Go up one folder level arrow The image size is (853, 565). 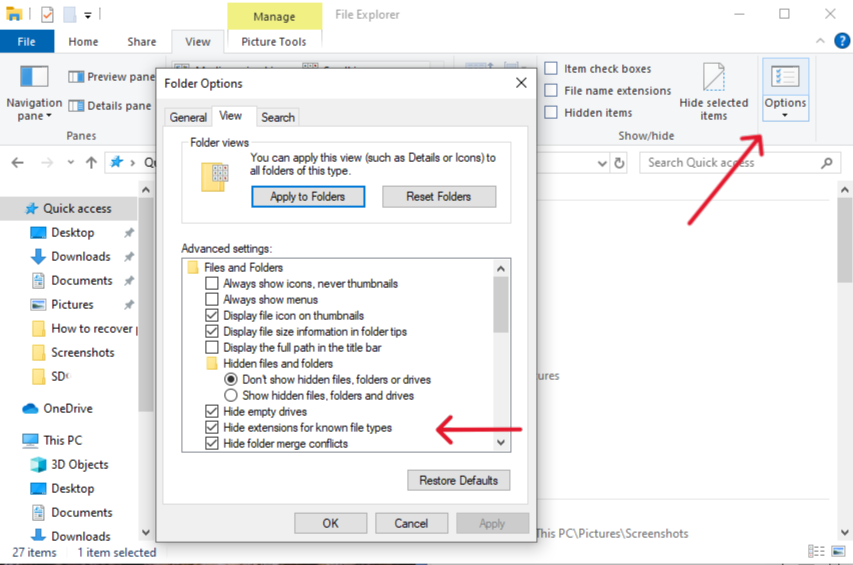pos(91,163)
